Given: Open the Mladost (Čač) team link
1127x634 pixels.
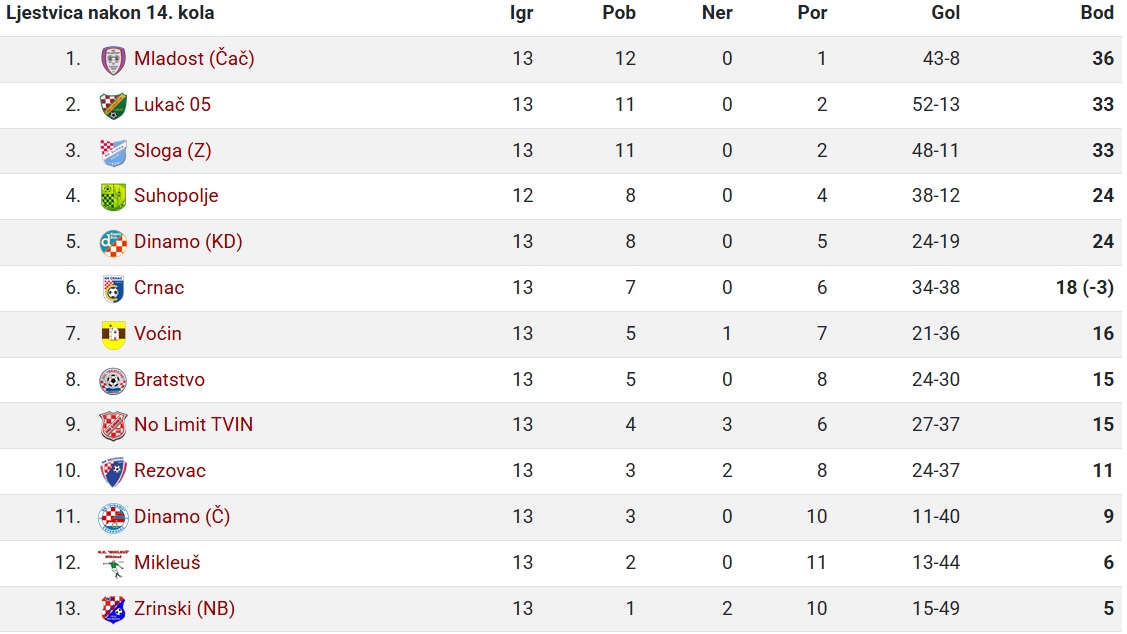Looking at the screenshot, I should tap(194, 58).
